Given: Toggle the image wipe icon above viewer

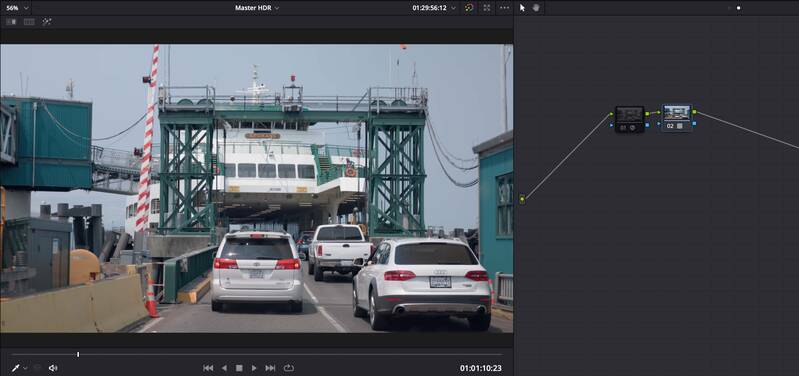Looking at the screenshot, I should coord(11,22).
